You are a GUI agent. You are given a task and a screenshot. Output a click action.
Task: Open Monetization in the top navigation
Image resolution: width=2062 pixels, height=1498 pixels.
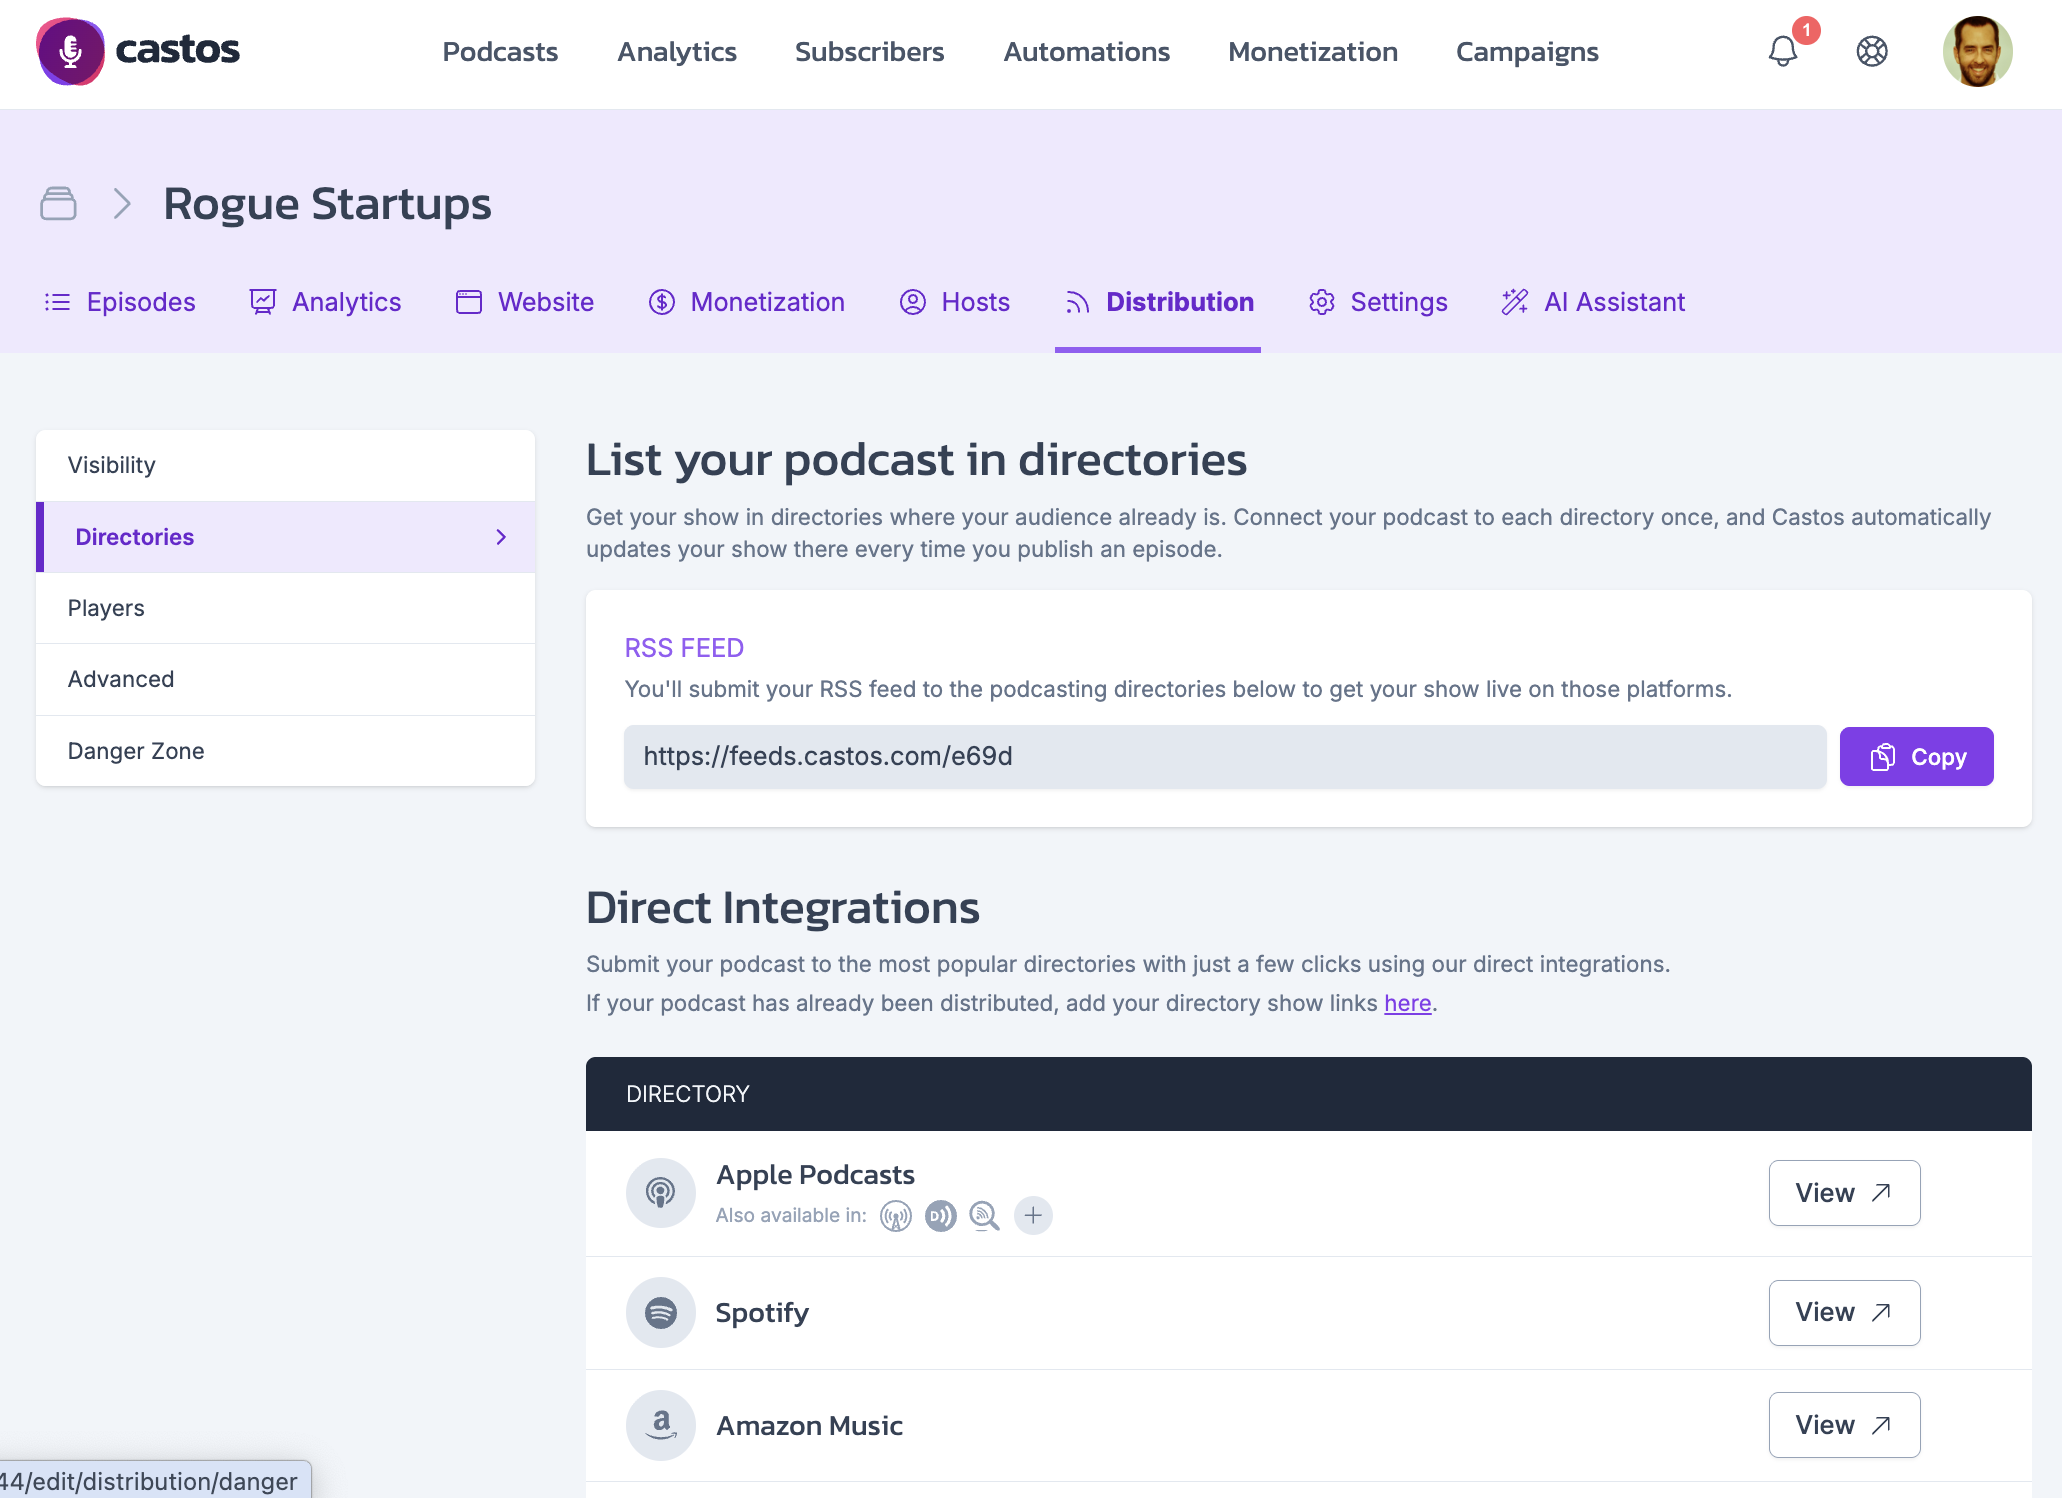click(x=1313, y=51)
